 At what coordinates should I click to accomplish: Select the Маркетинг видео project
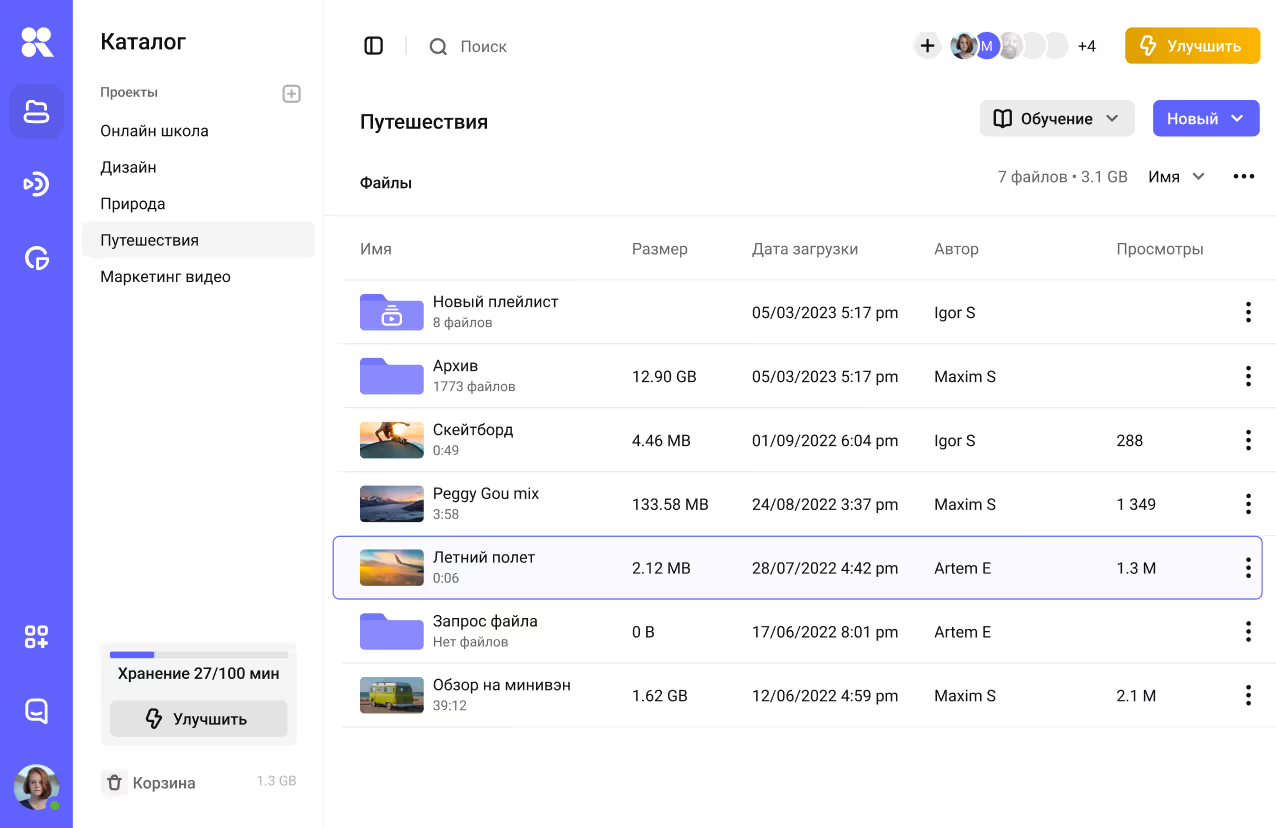(165, 277)
